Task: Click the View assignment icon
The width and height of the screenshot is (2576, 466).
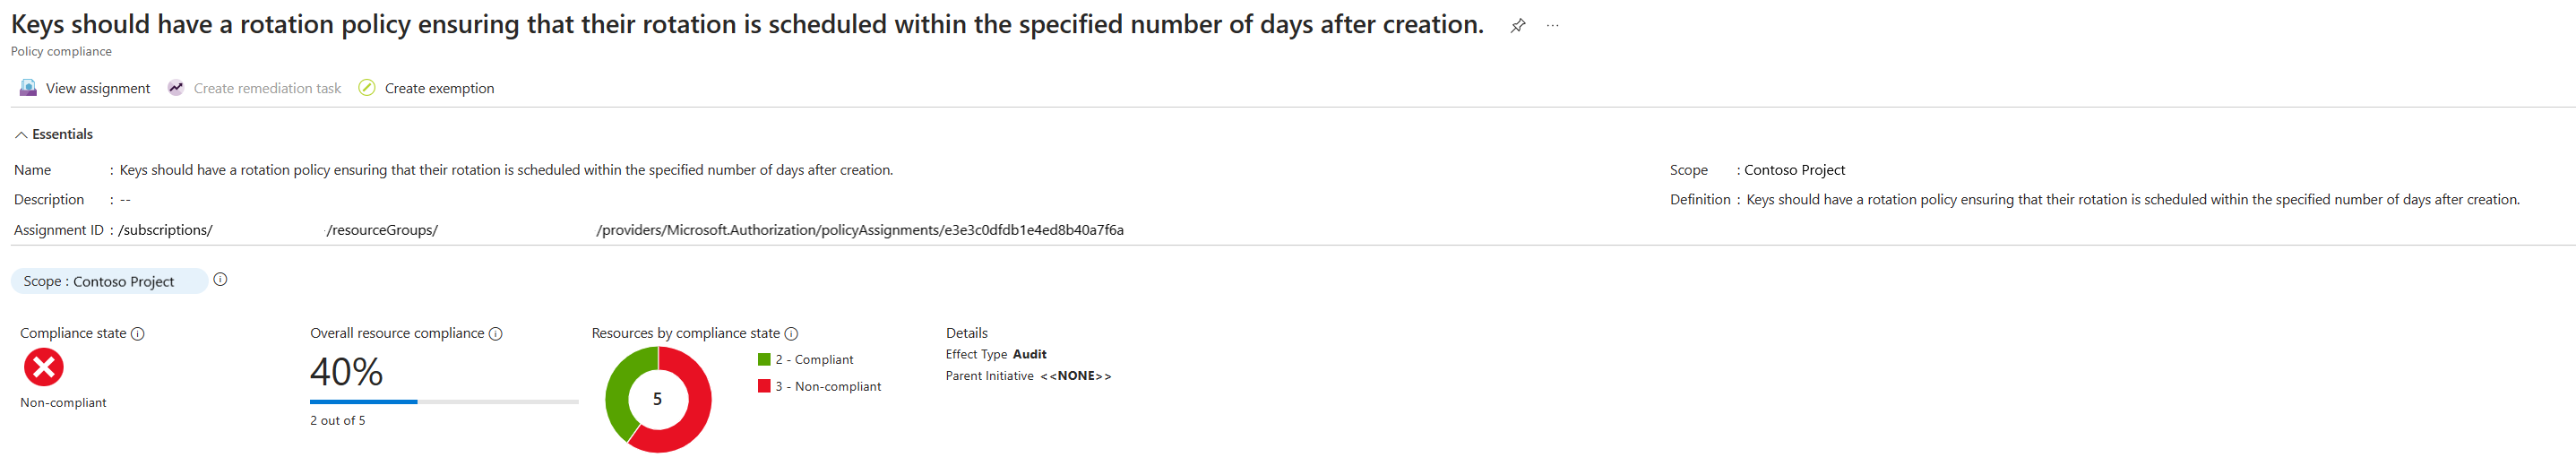Action: 28,88
